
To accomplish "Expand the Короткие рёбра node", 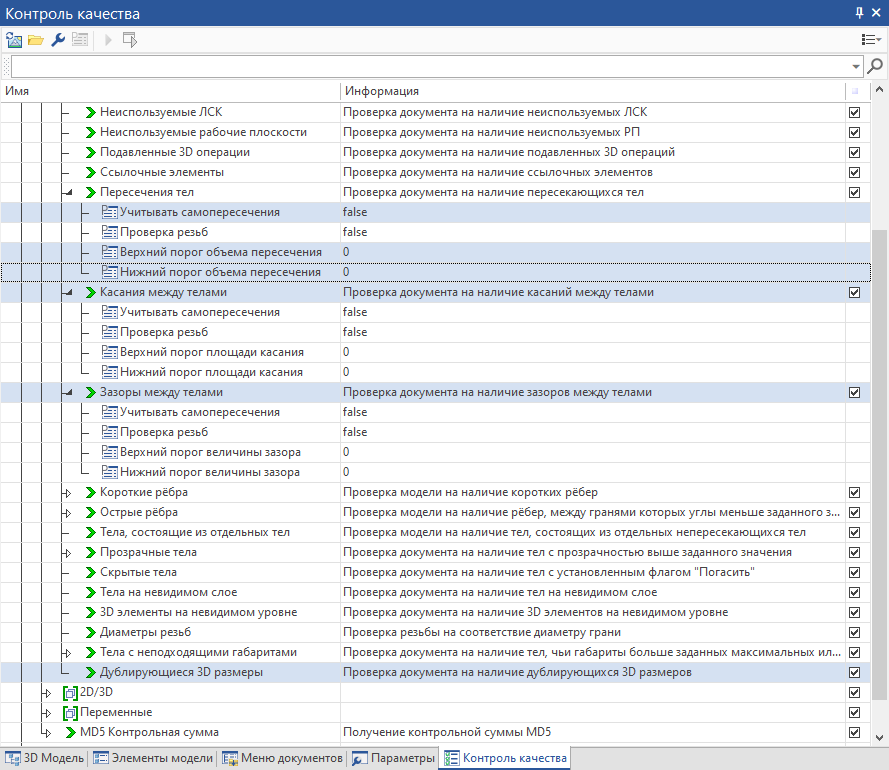I will [x=68, y=492].
